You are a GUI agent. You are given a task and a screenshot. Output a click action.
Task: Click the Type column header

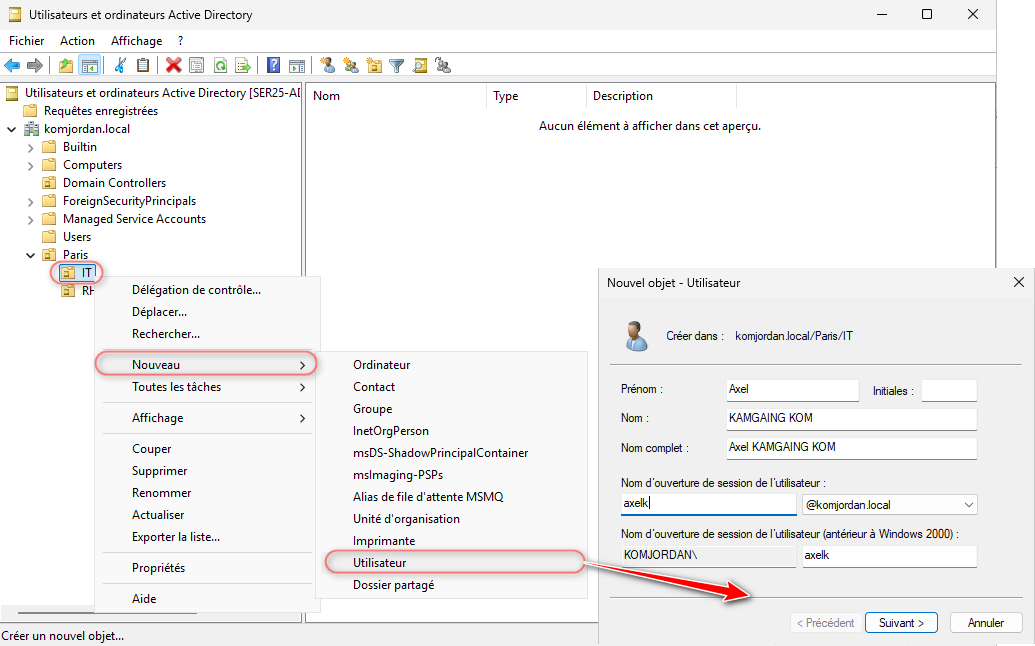click(x=537, y=96)
